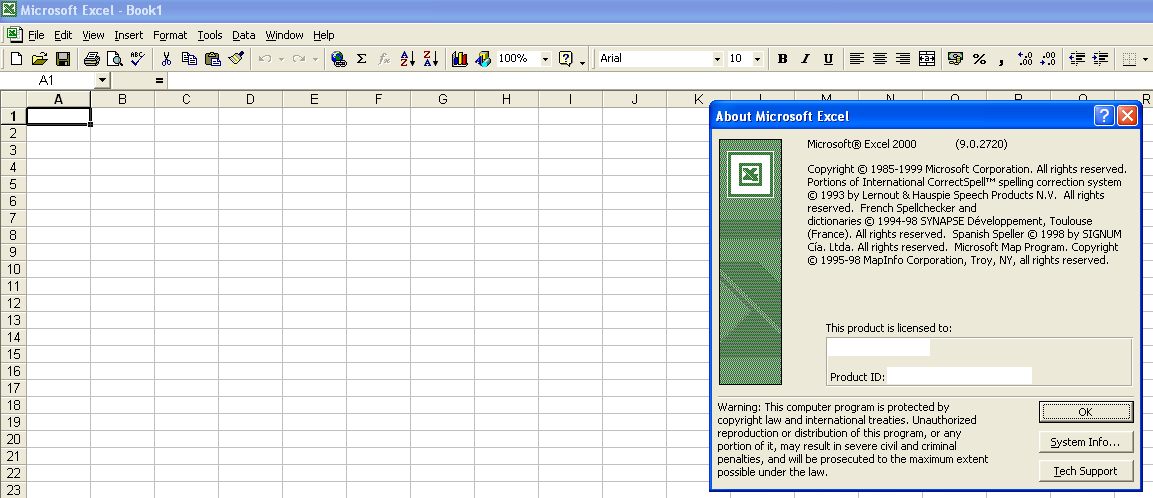This screenshot has height=498, width=1153.
Task: Select column H header
Action: click(x=506, y=99)
